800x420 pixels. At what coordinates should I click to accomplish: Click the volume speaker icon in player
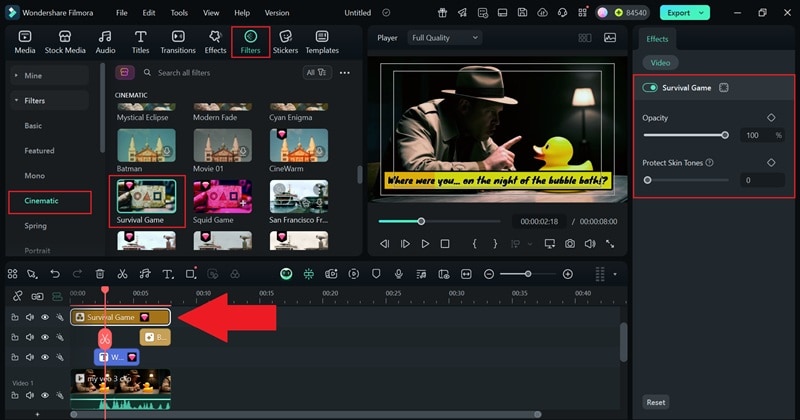pos(590,244)
